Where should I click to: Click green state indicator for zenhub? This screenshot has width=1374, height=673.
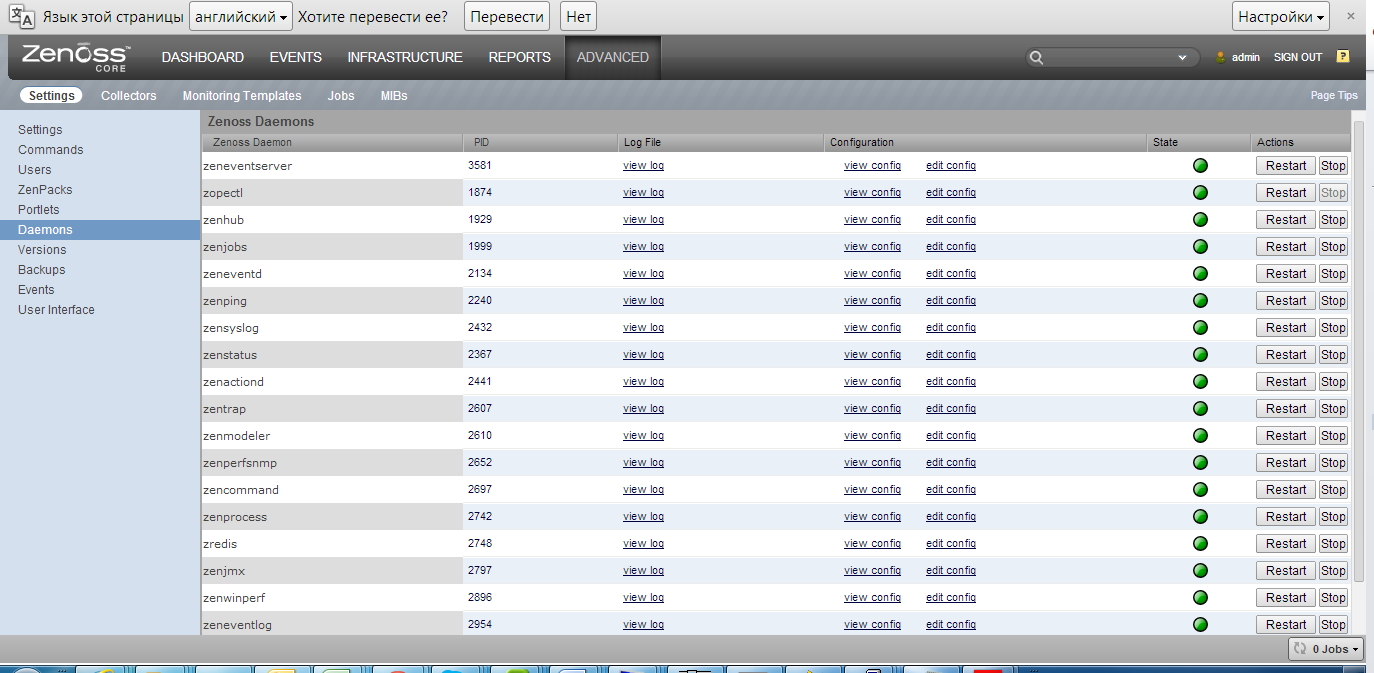tap(1200, 220)
